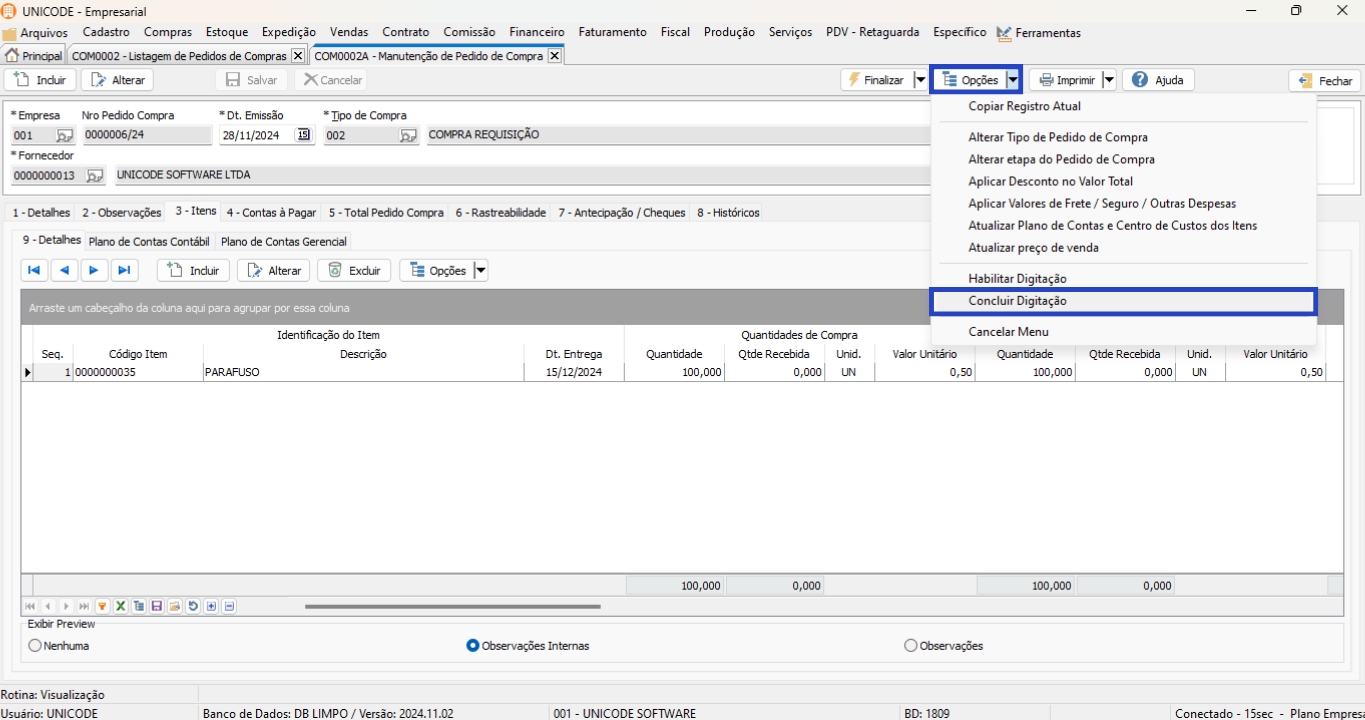Expand the Imprimir dropdown arrow
Viewport: 1365px width, 720px height.
[x=1108, y=80]
